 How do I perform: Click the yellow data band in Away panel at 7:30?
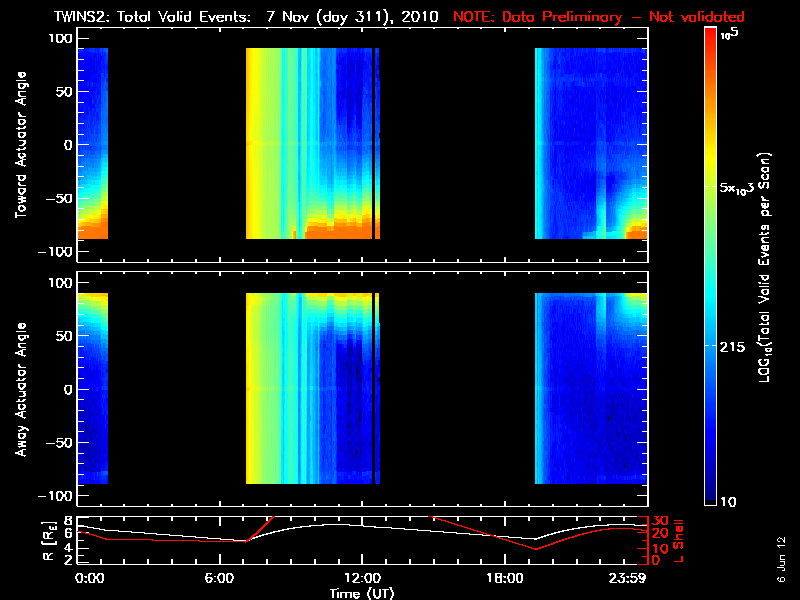(253, 388)
